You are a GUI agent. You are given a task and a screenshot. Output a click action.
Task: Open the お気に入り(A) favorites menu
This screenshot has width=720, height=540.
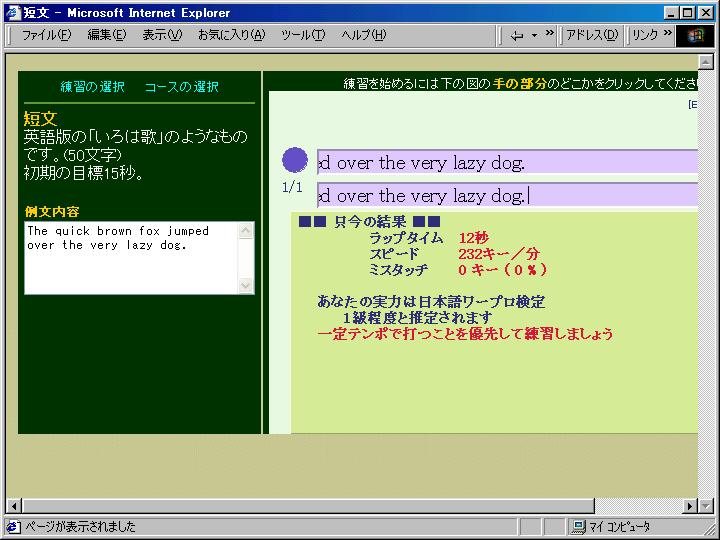[231, 35]
